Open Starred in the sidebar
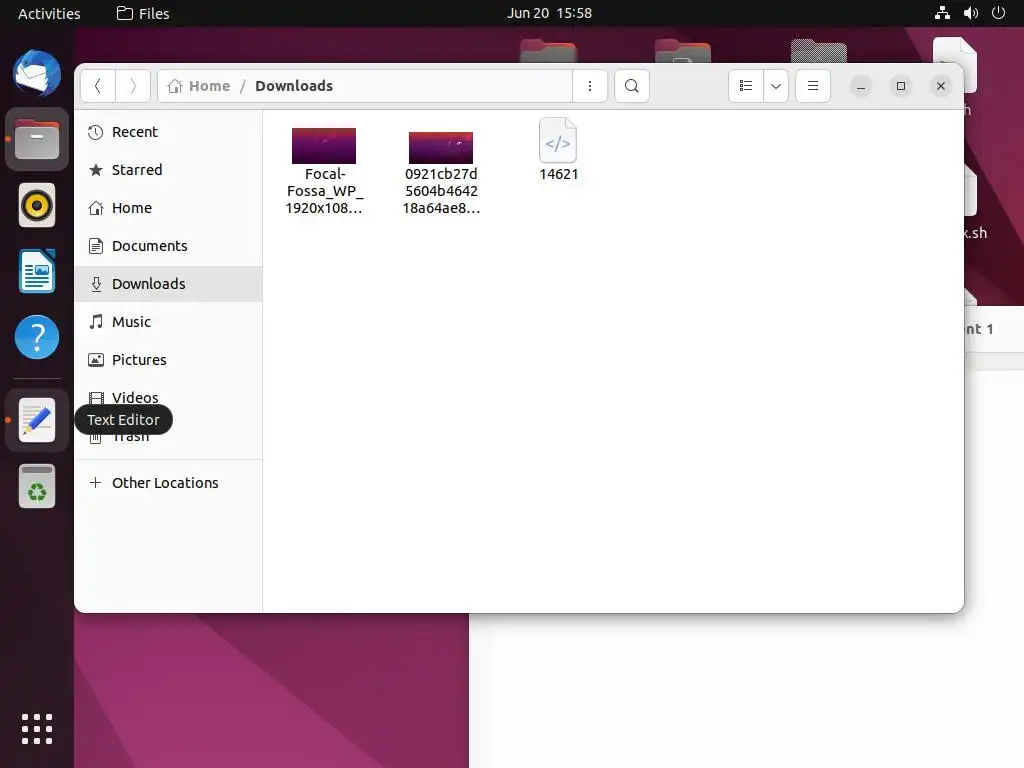 point(168,170)
